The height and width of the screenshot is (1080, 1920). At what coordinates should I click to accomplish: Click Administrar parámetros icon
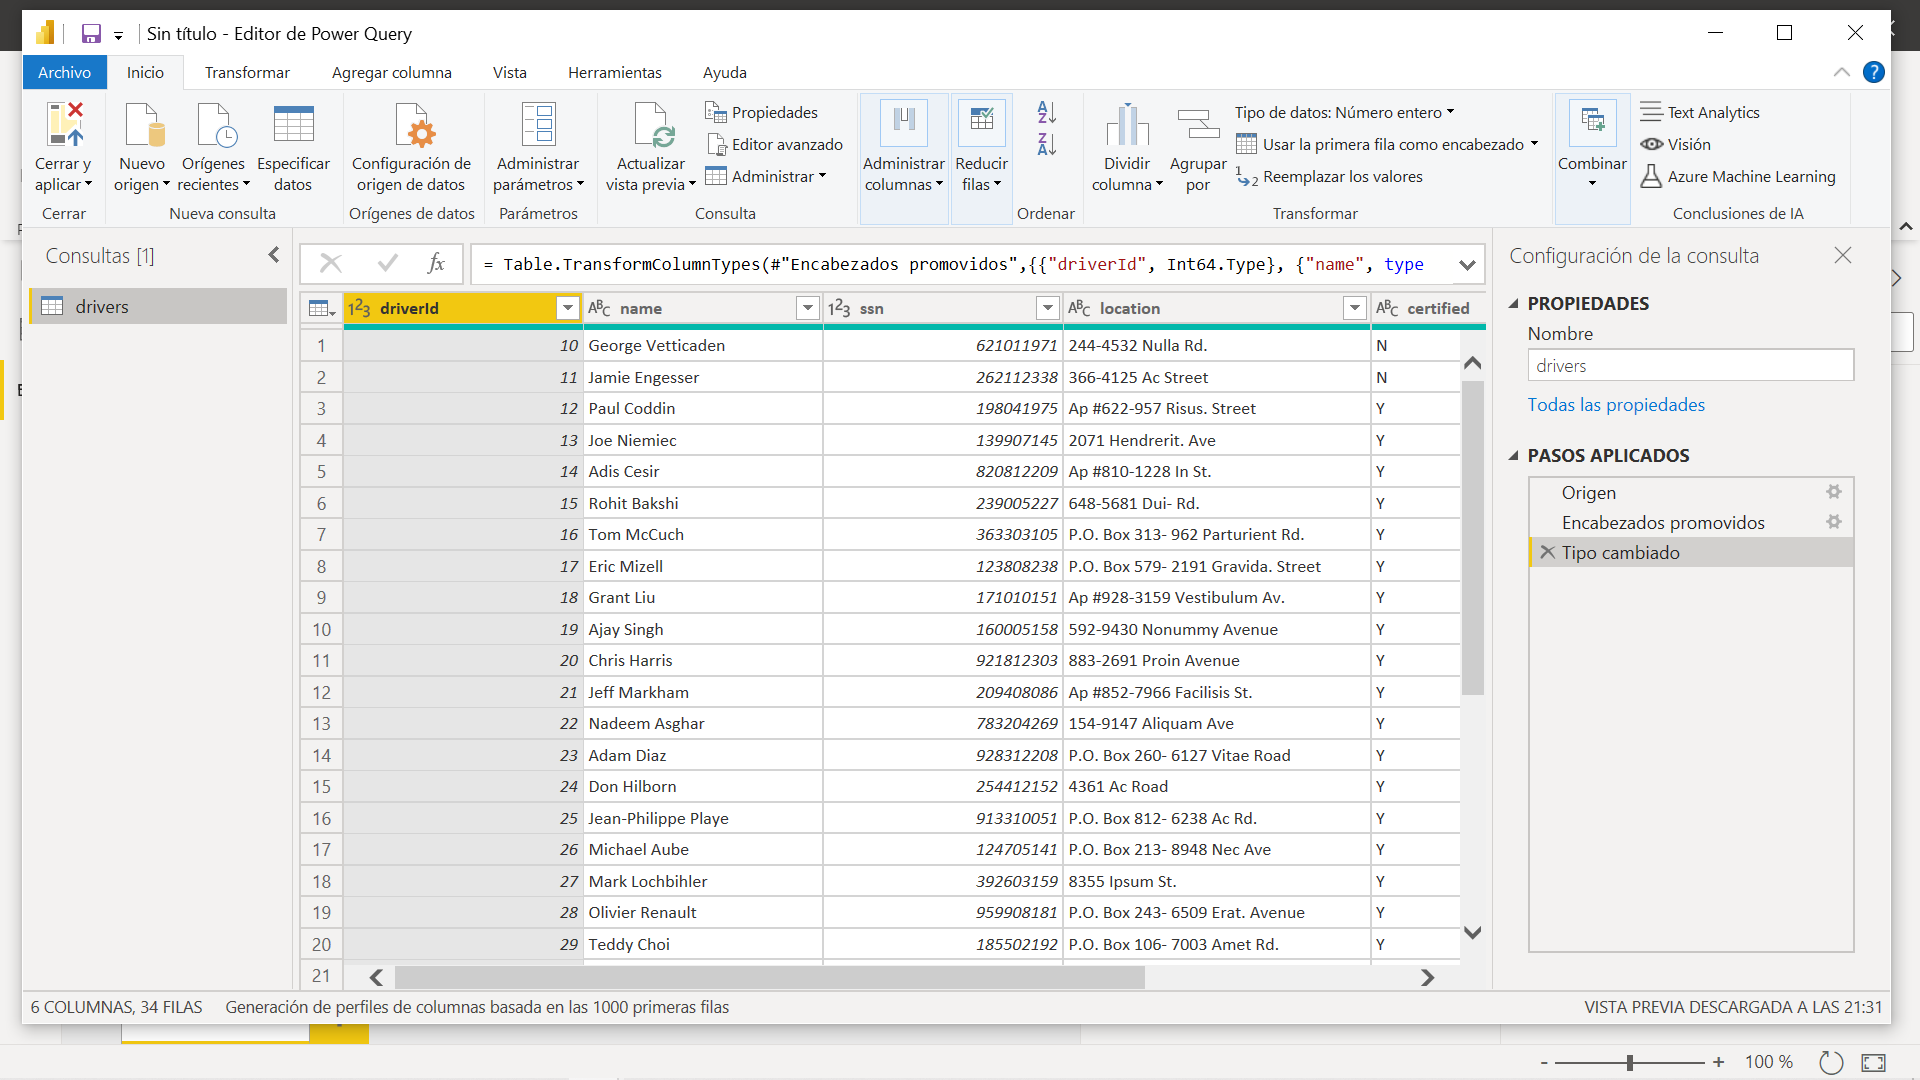[538, 125]
